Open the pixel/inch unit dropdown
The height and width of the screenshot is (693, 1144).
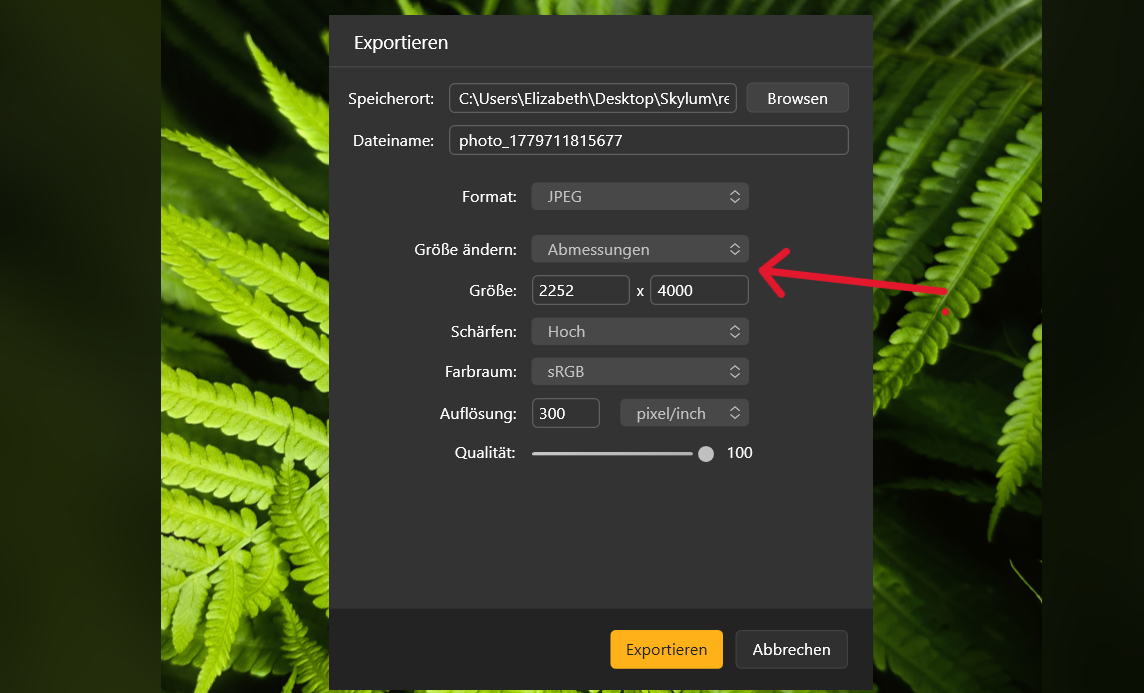coord(684,413)
